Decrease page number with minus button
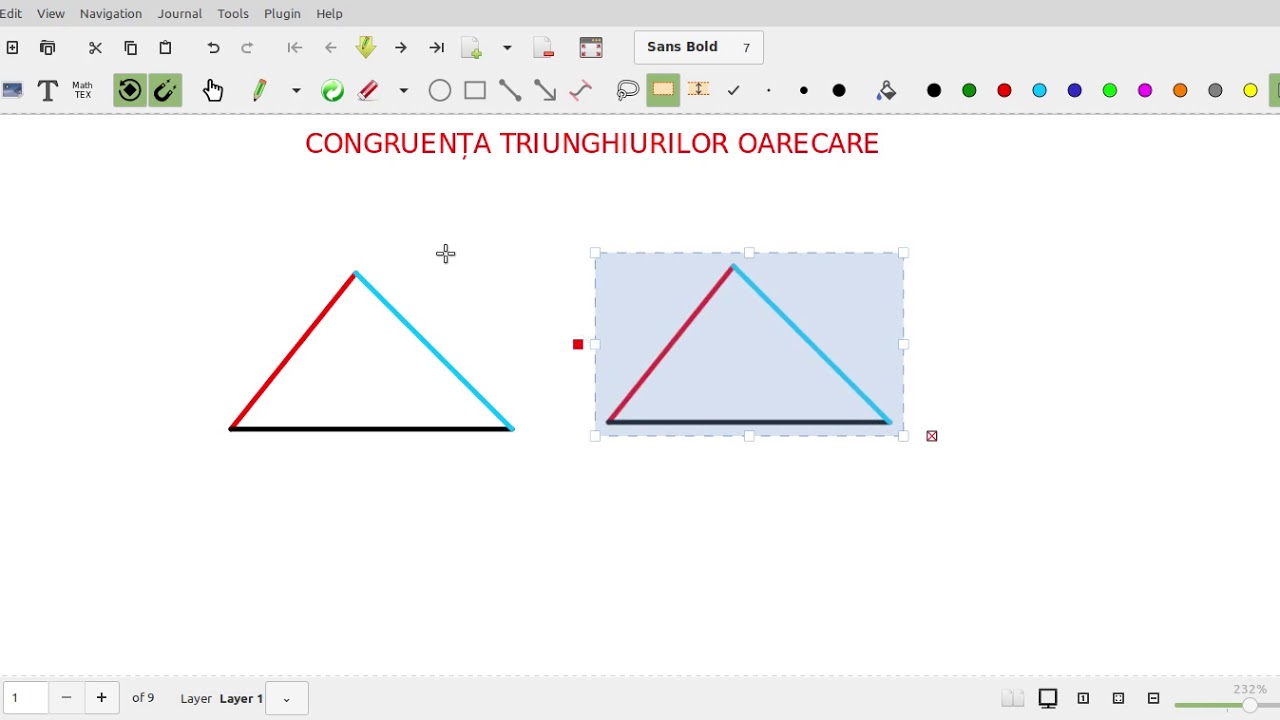The image size is (1280, 720). tap(66, 698)
